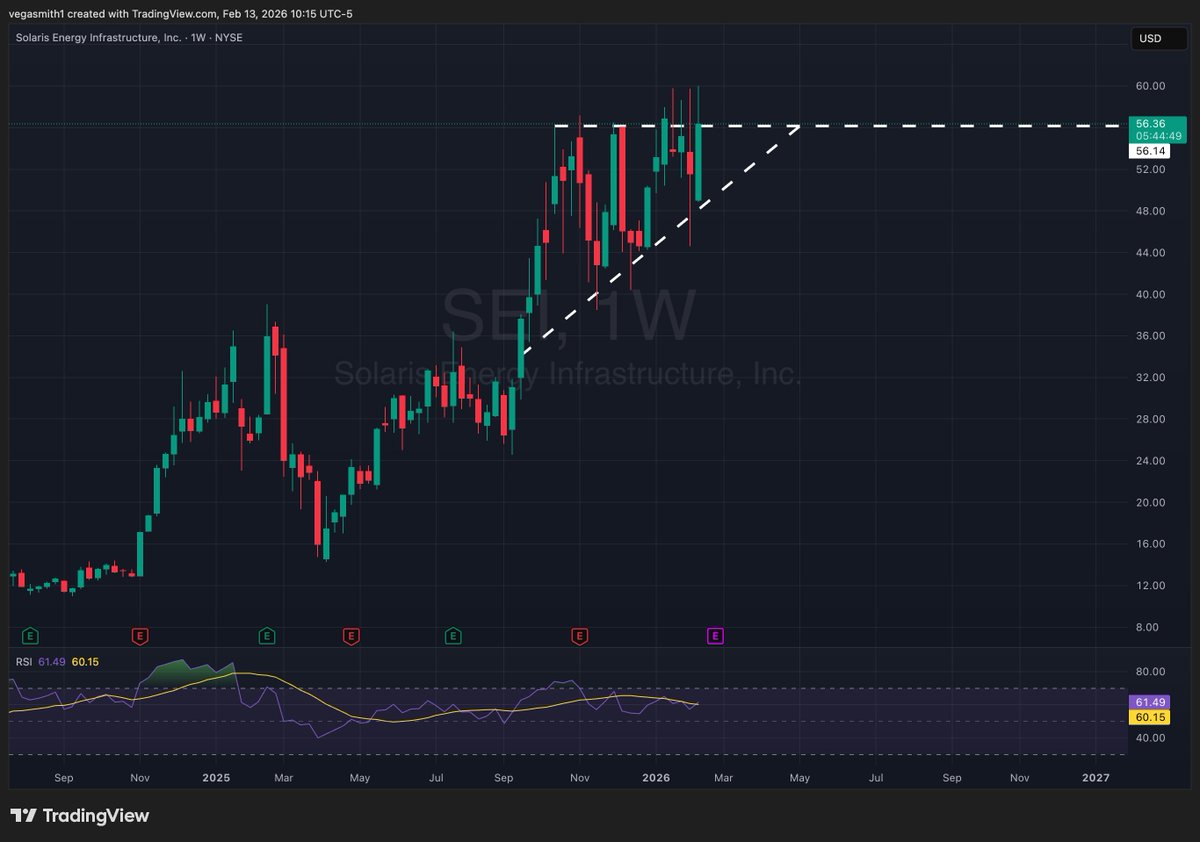Viewport: 1200px width, 842px height.
Task: Click the 2027 time axis label
Action: click(1096, 777)
